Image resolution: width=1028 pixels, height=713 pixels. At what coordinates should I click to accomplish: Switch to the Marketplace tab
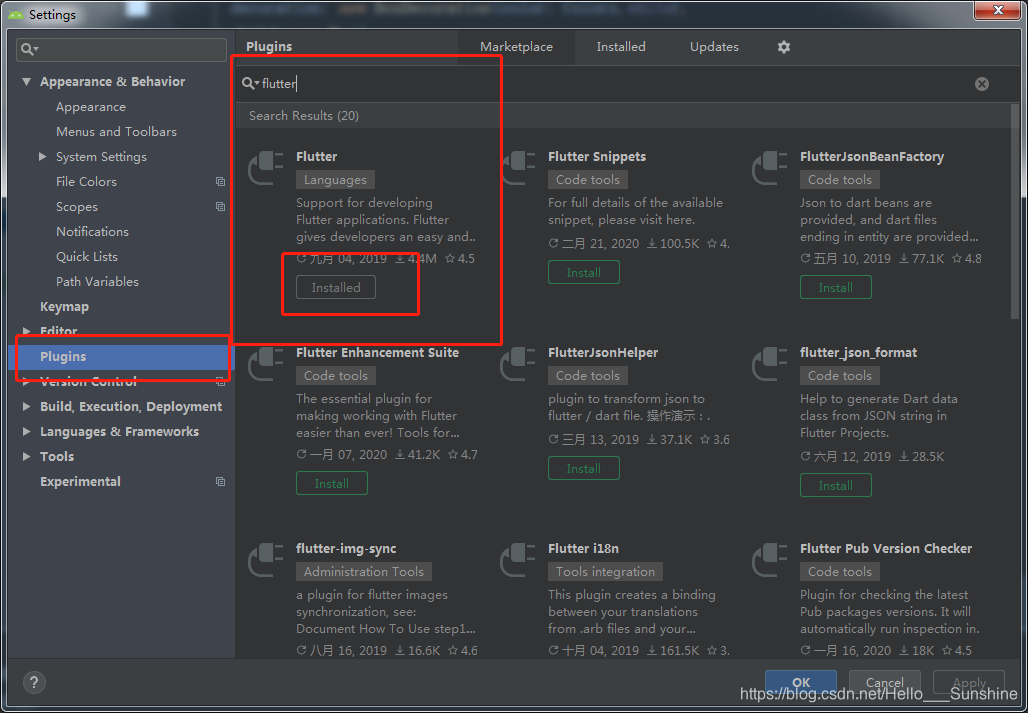516,47
